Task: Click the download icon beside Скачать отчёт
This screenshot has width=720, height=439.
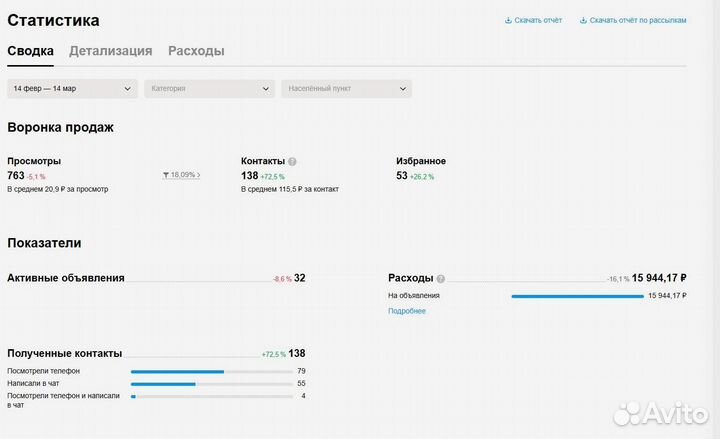Action: coord(508,20)
